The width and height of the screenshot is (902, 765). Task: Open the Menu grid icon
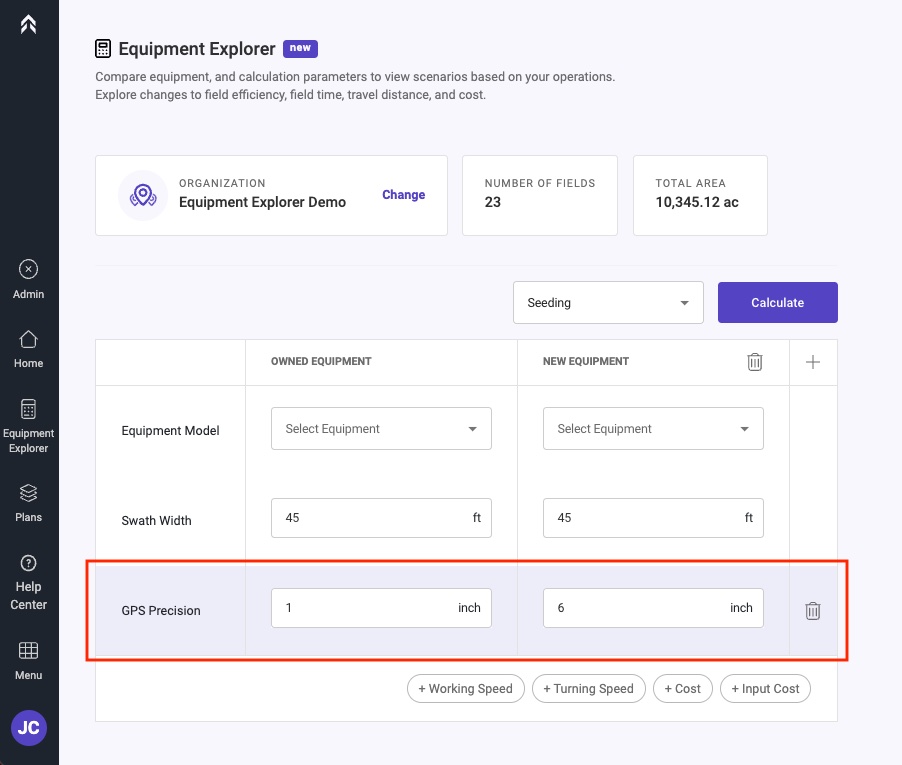28,661
